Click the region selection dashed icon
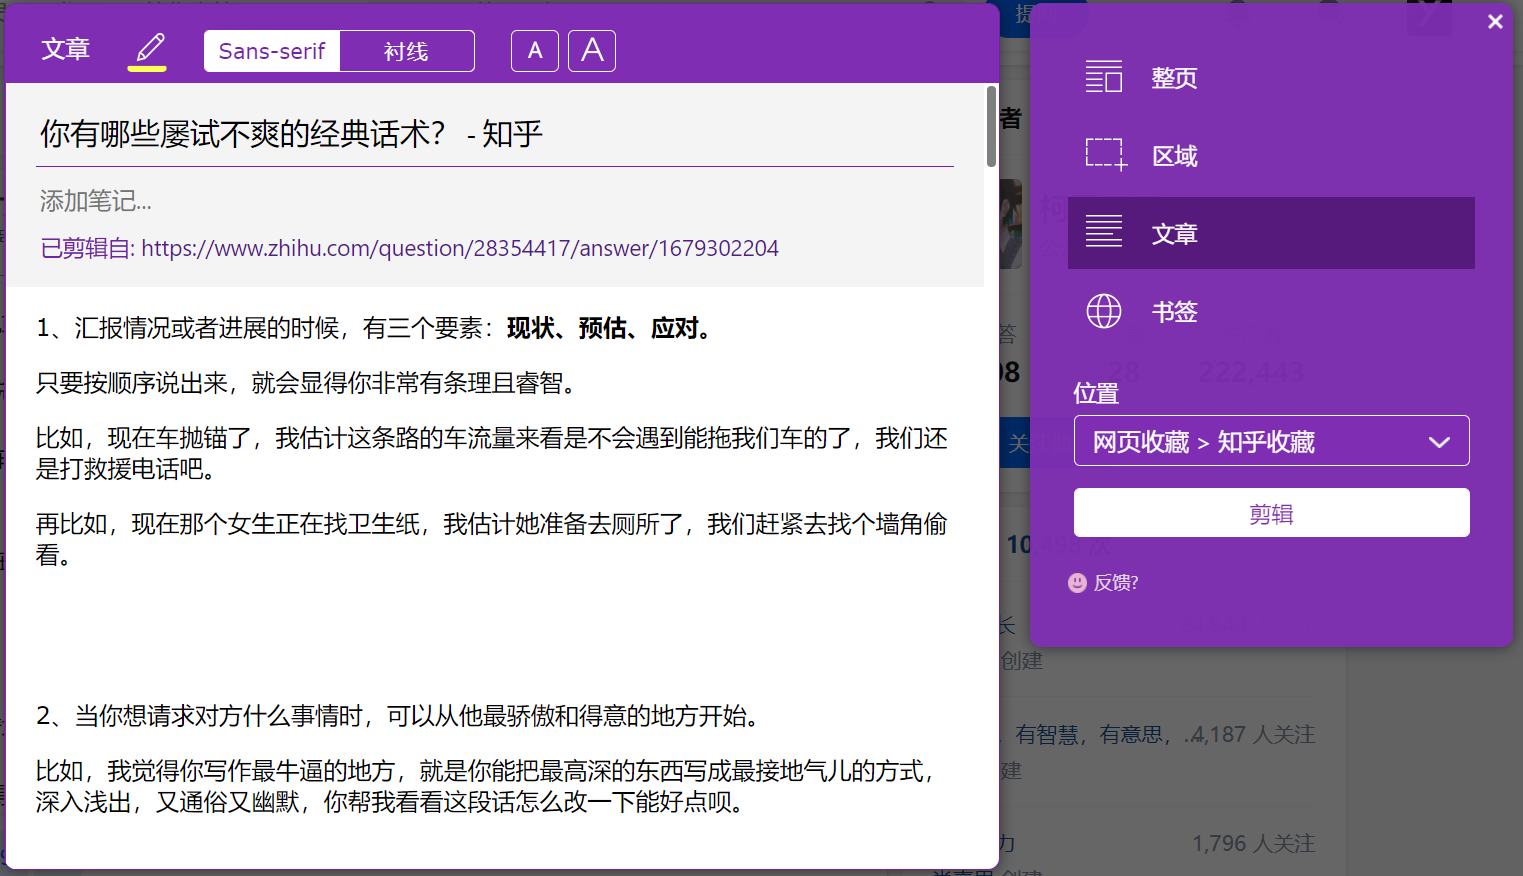 (x=1106, y=155)
